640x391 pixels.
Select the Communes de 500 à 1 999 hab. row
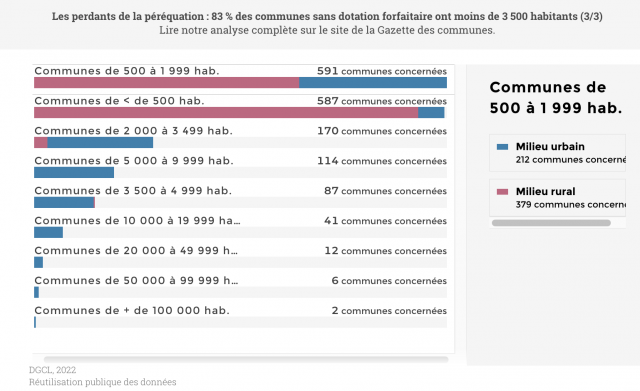point(240,77)
